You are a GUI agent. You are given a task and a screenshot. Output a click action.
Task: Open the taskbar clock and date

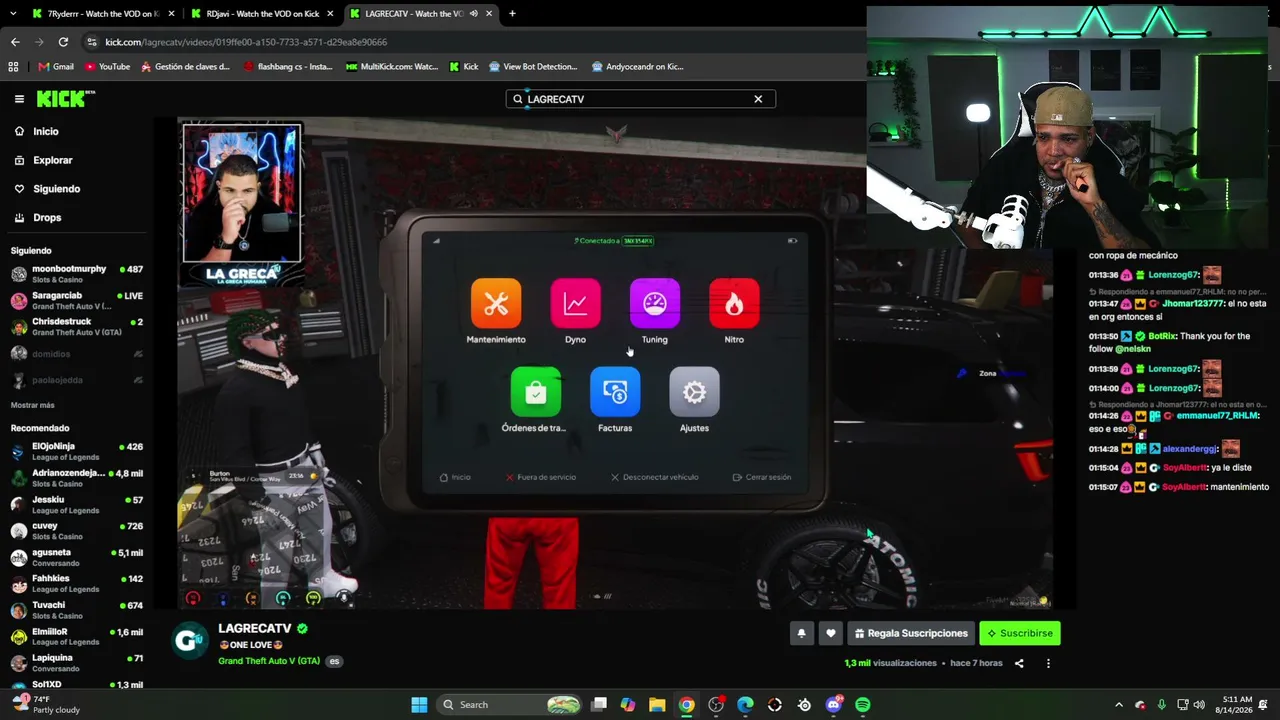pos(1234,705)
